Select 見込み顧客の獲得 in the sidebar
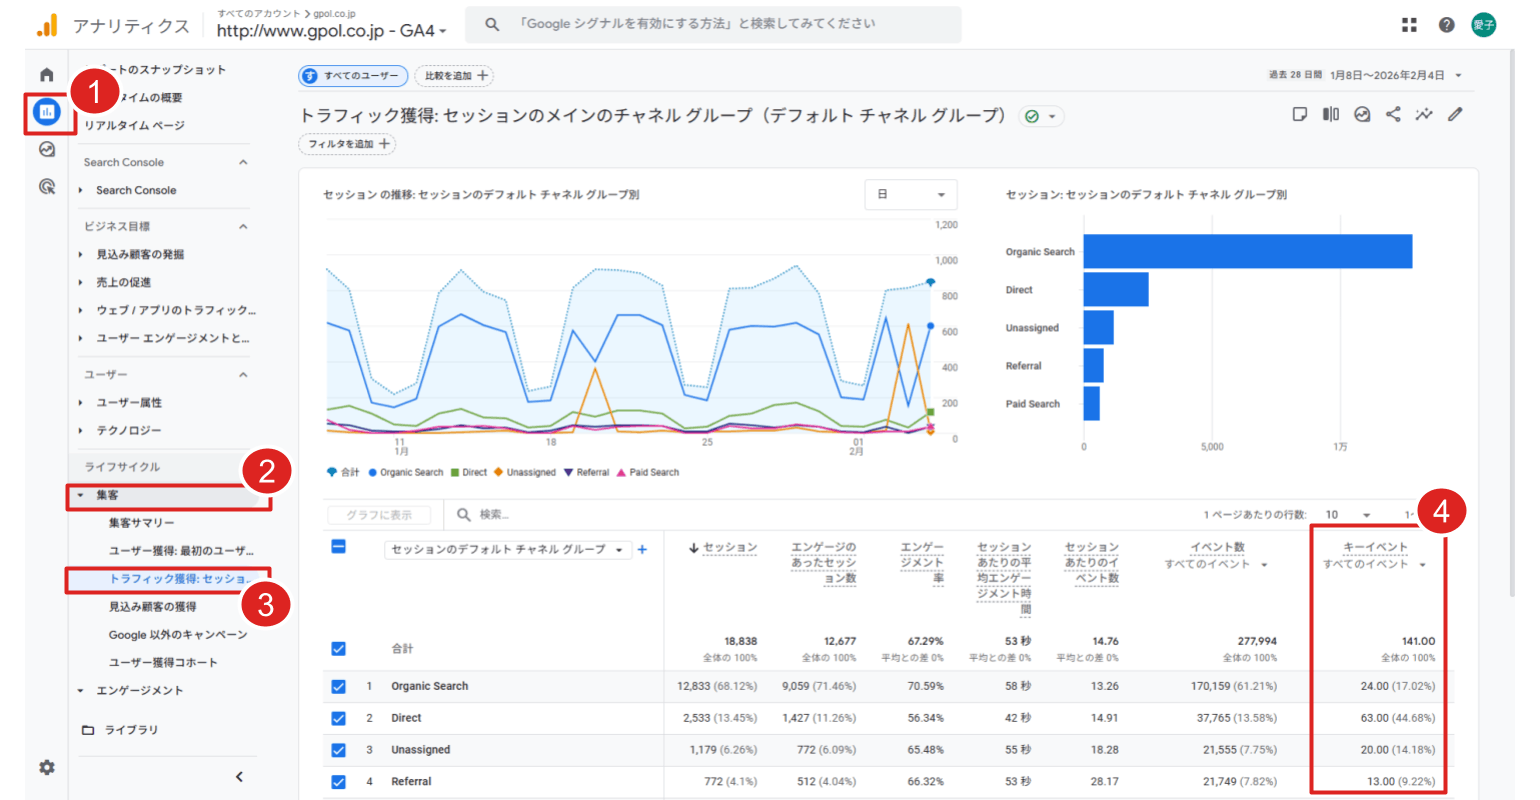 click(152, 607)
